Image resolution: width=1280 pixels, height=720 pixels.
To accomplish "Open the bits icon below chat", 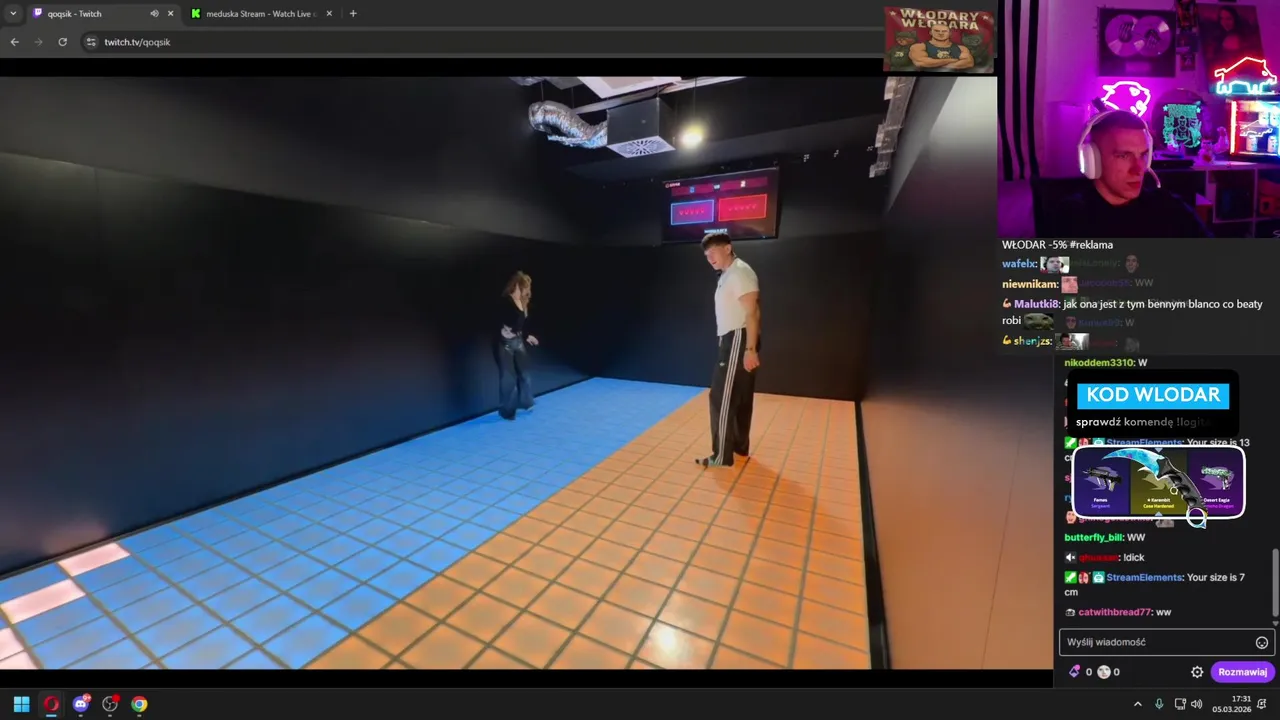I will (1075, 672).
